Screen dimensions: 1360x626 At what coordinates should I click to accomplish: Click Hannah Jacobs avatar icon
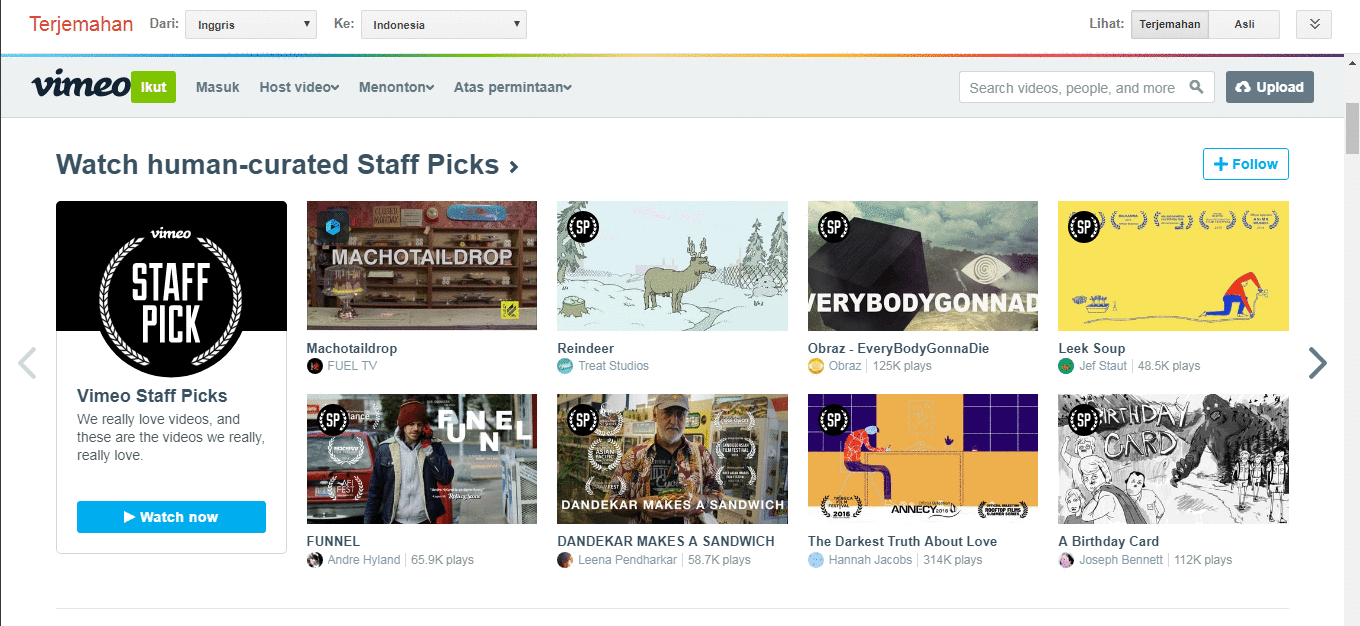(816, 560)
